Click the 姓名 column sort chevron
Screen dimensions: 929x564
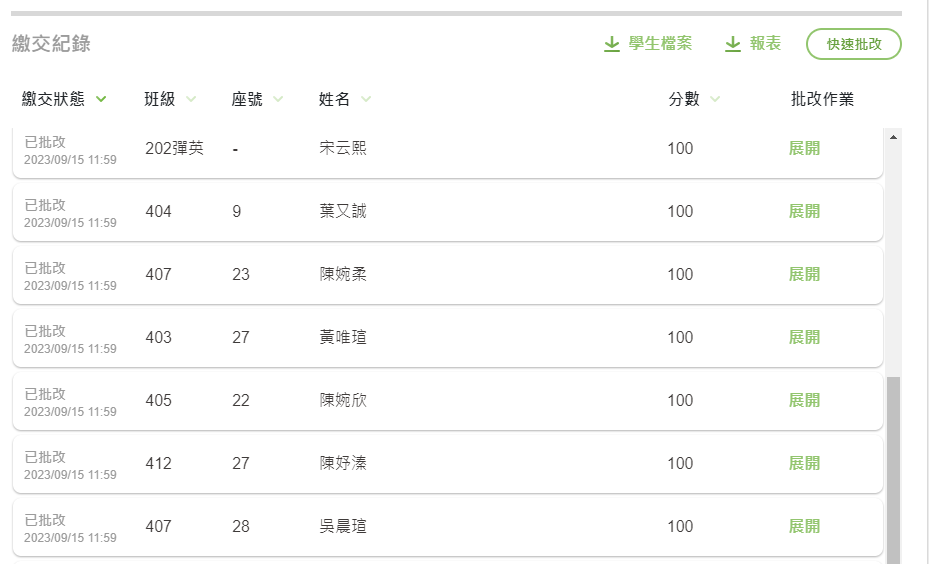pos(366,99)
